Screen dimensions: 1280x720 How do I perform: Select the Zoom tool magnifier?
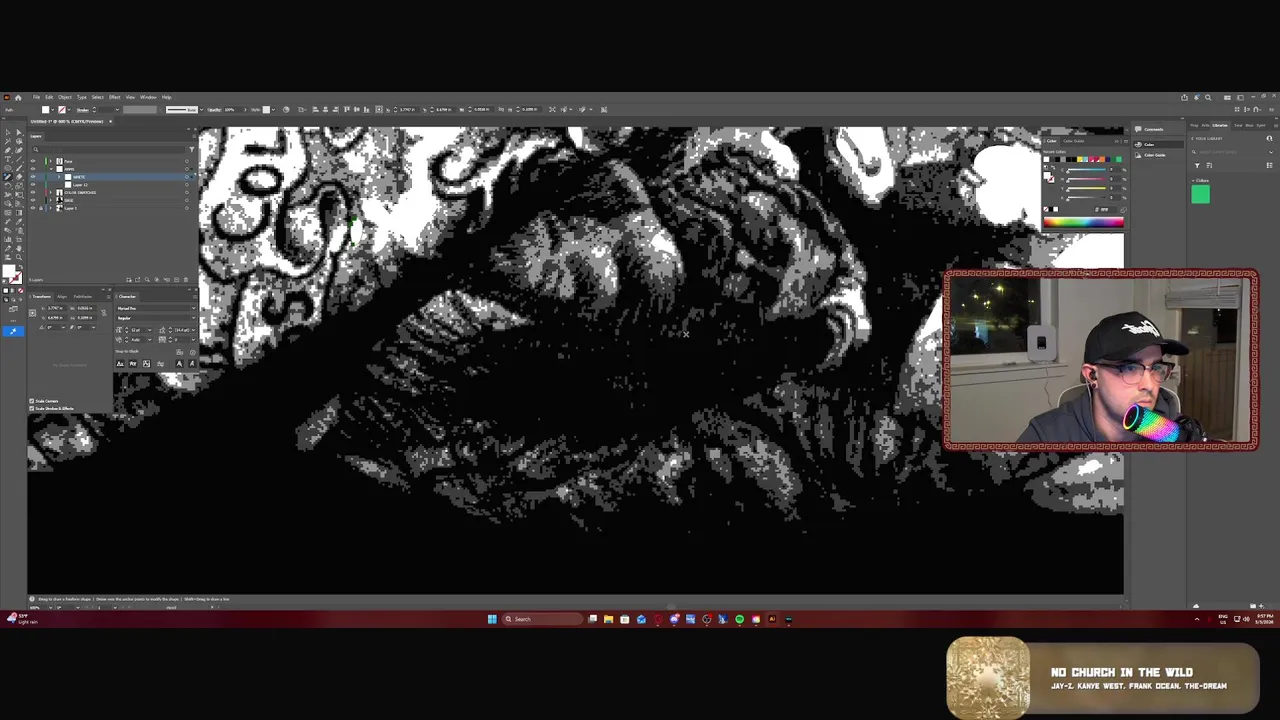(x=19, y=257)
